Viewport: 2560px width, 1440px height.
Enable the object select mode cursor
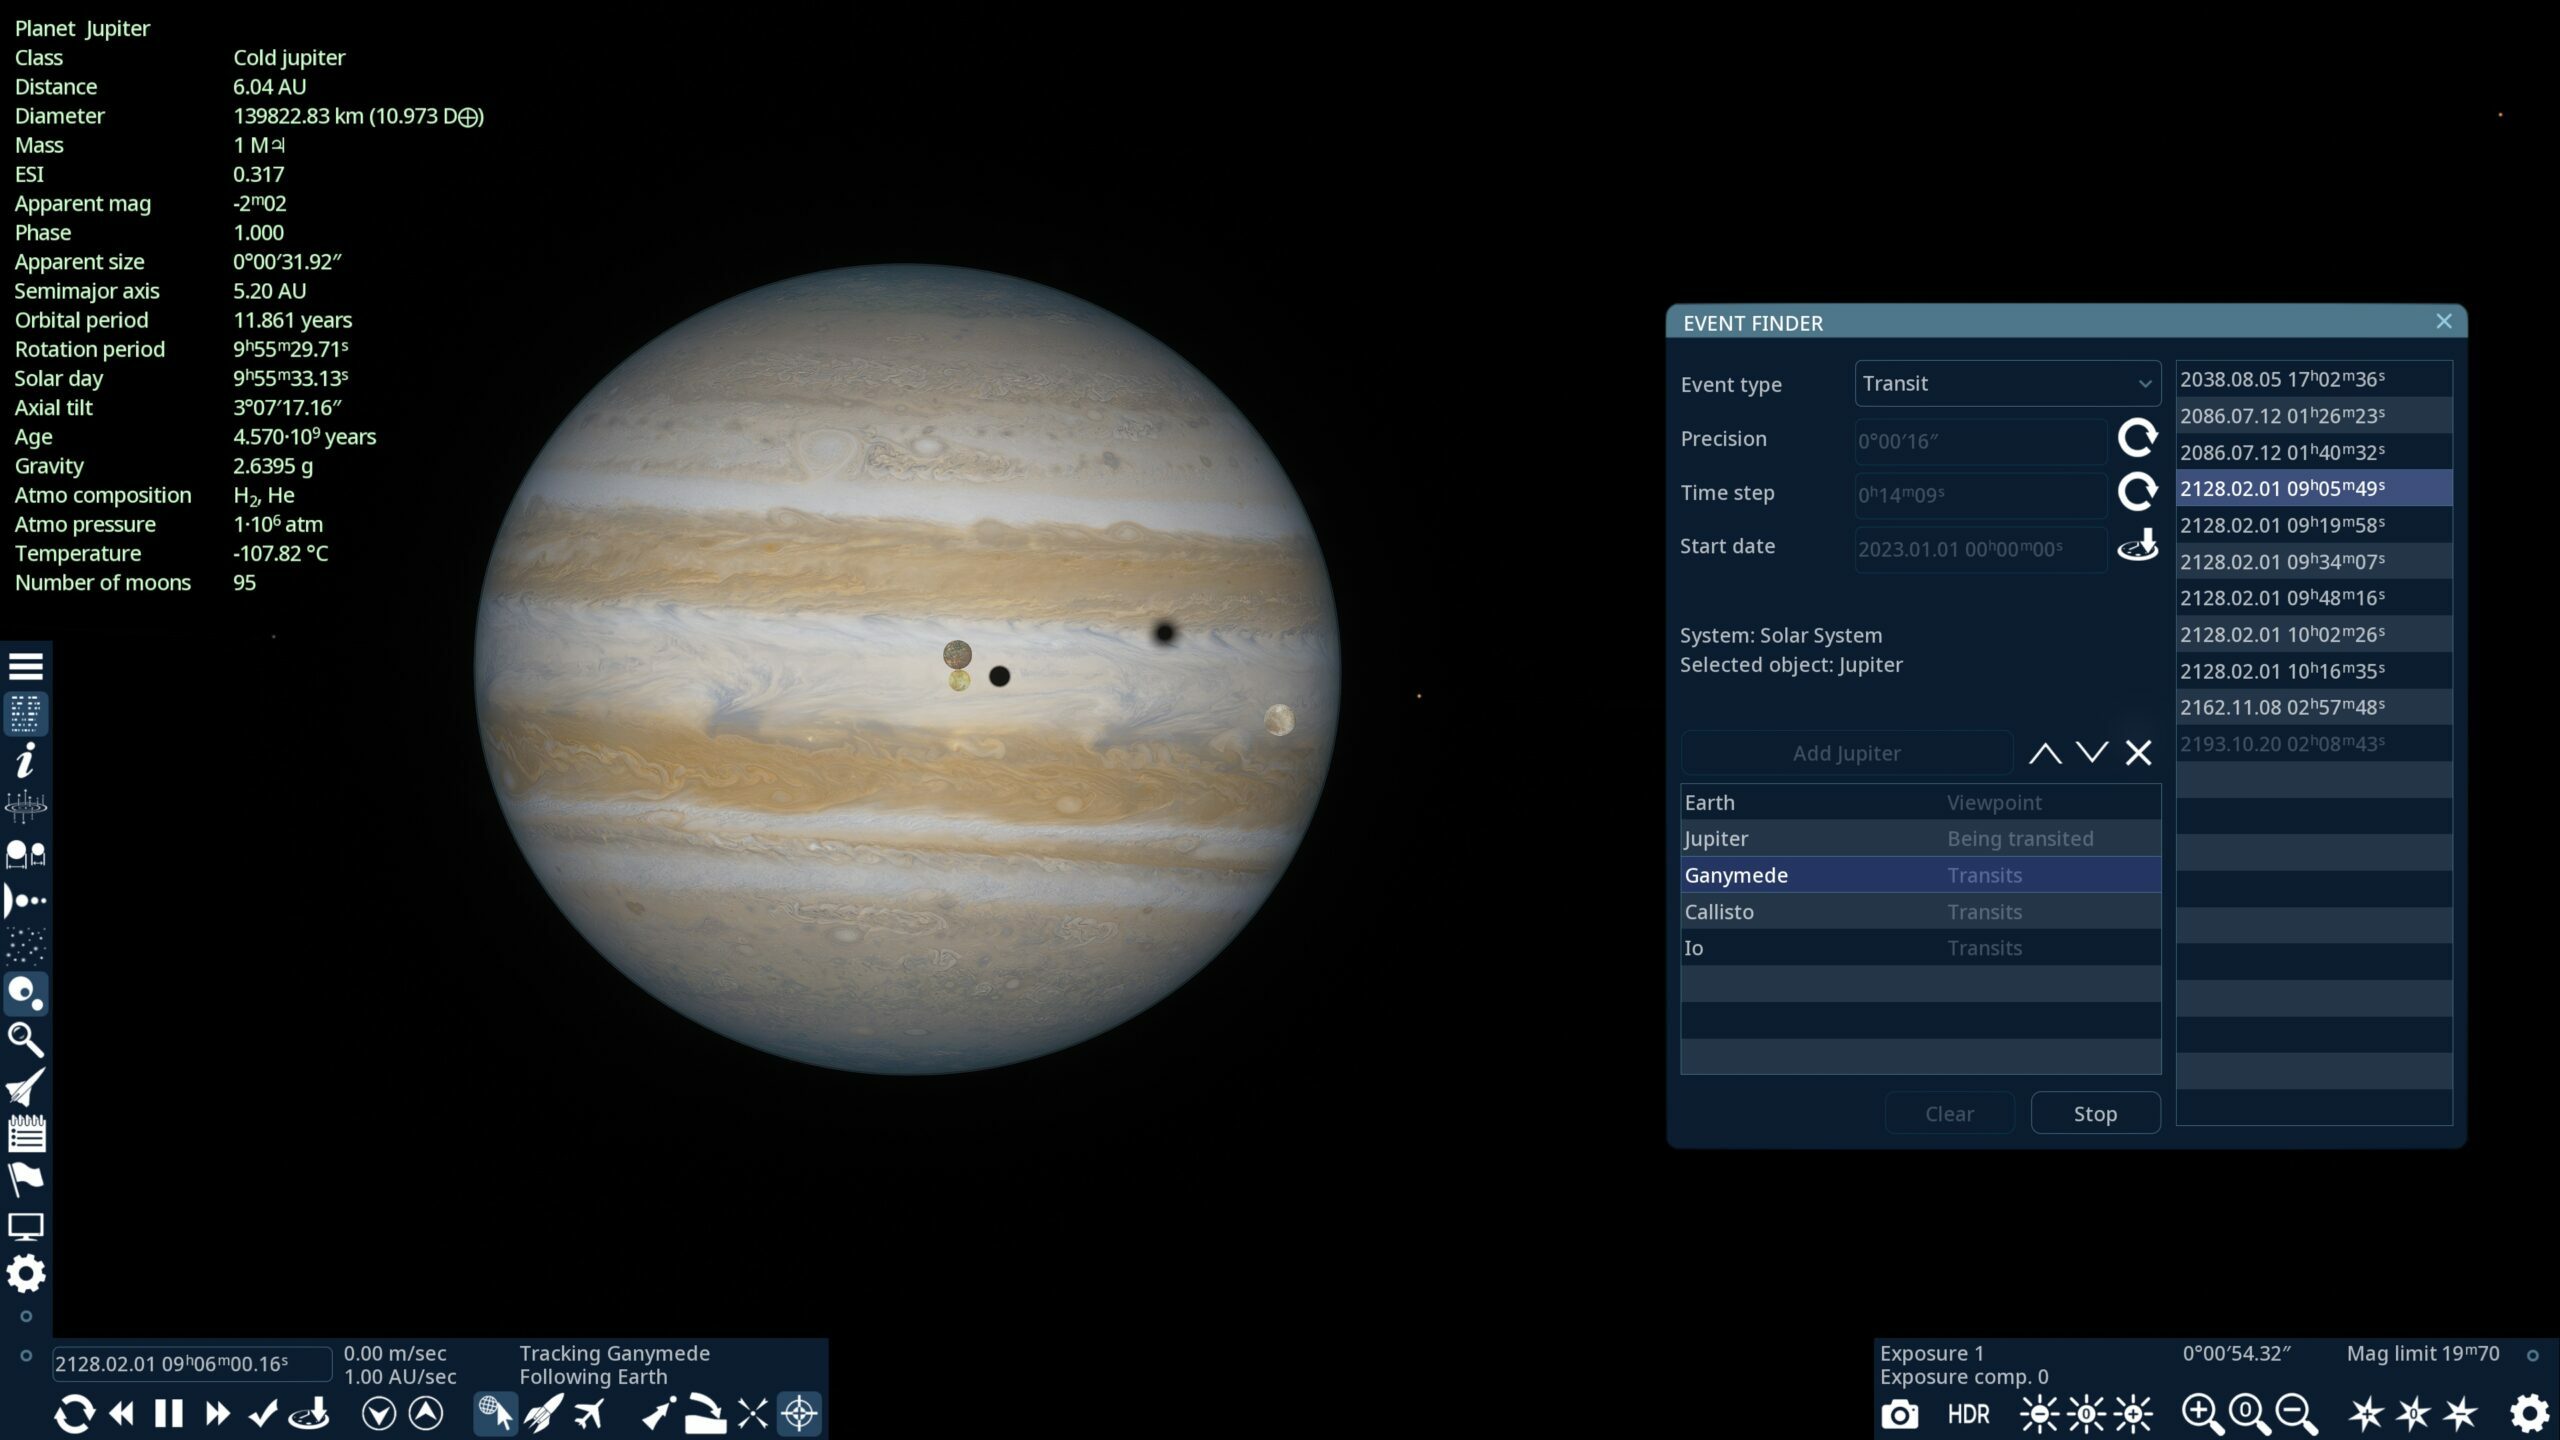pos(494,1413)
